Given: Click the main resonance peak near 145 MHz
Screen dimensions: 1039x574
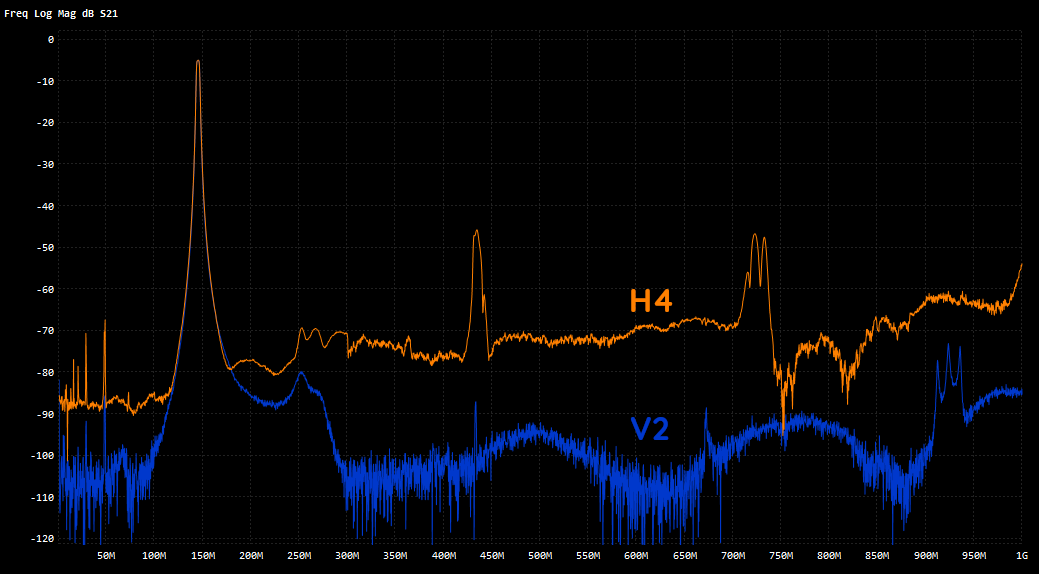Looking at the screenshot, I should 197,61.
